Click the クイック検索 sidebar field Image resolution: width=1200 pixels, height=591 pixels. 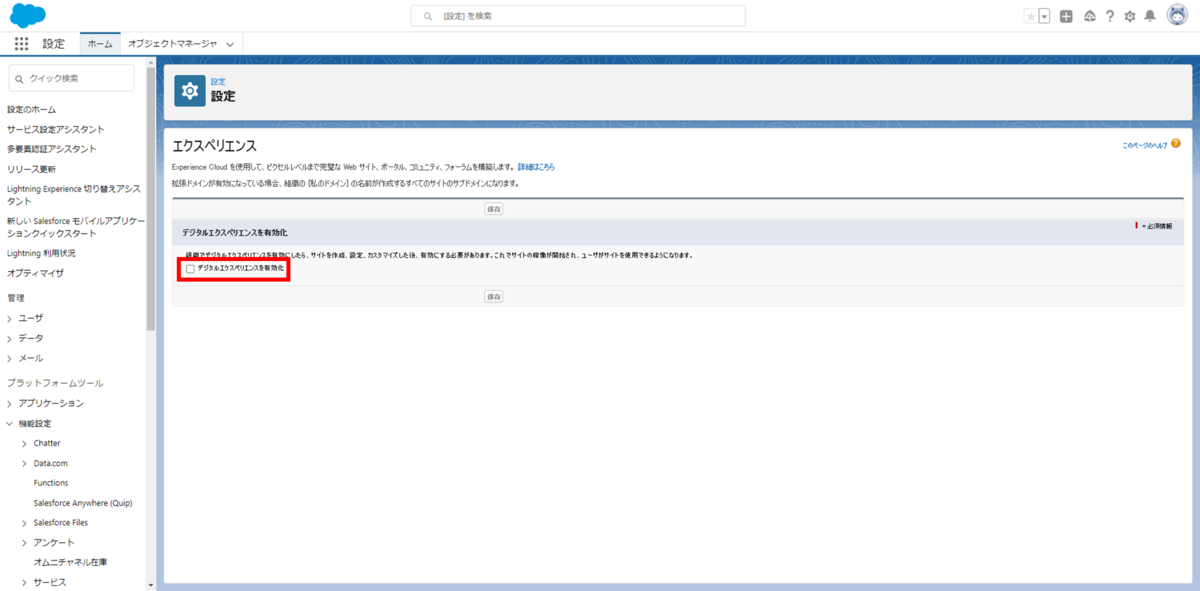coord(71,78)
